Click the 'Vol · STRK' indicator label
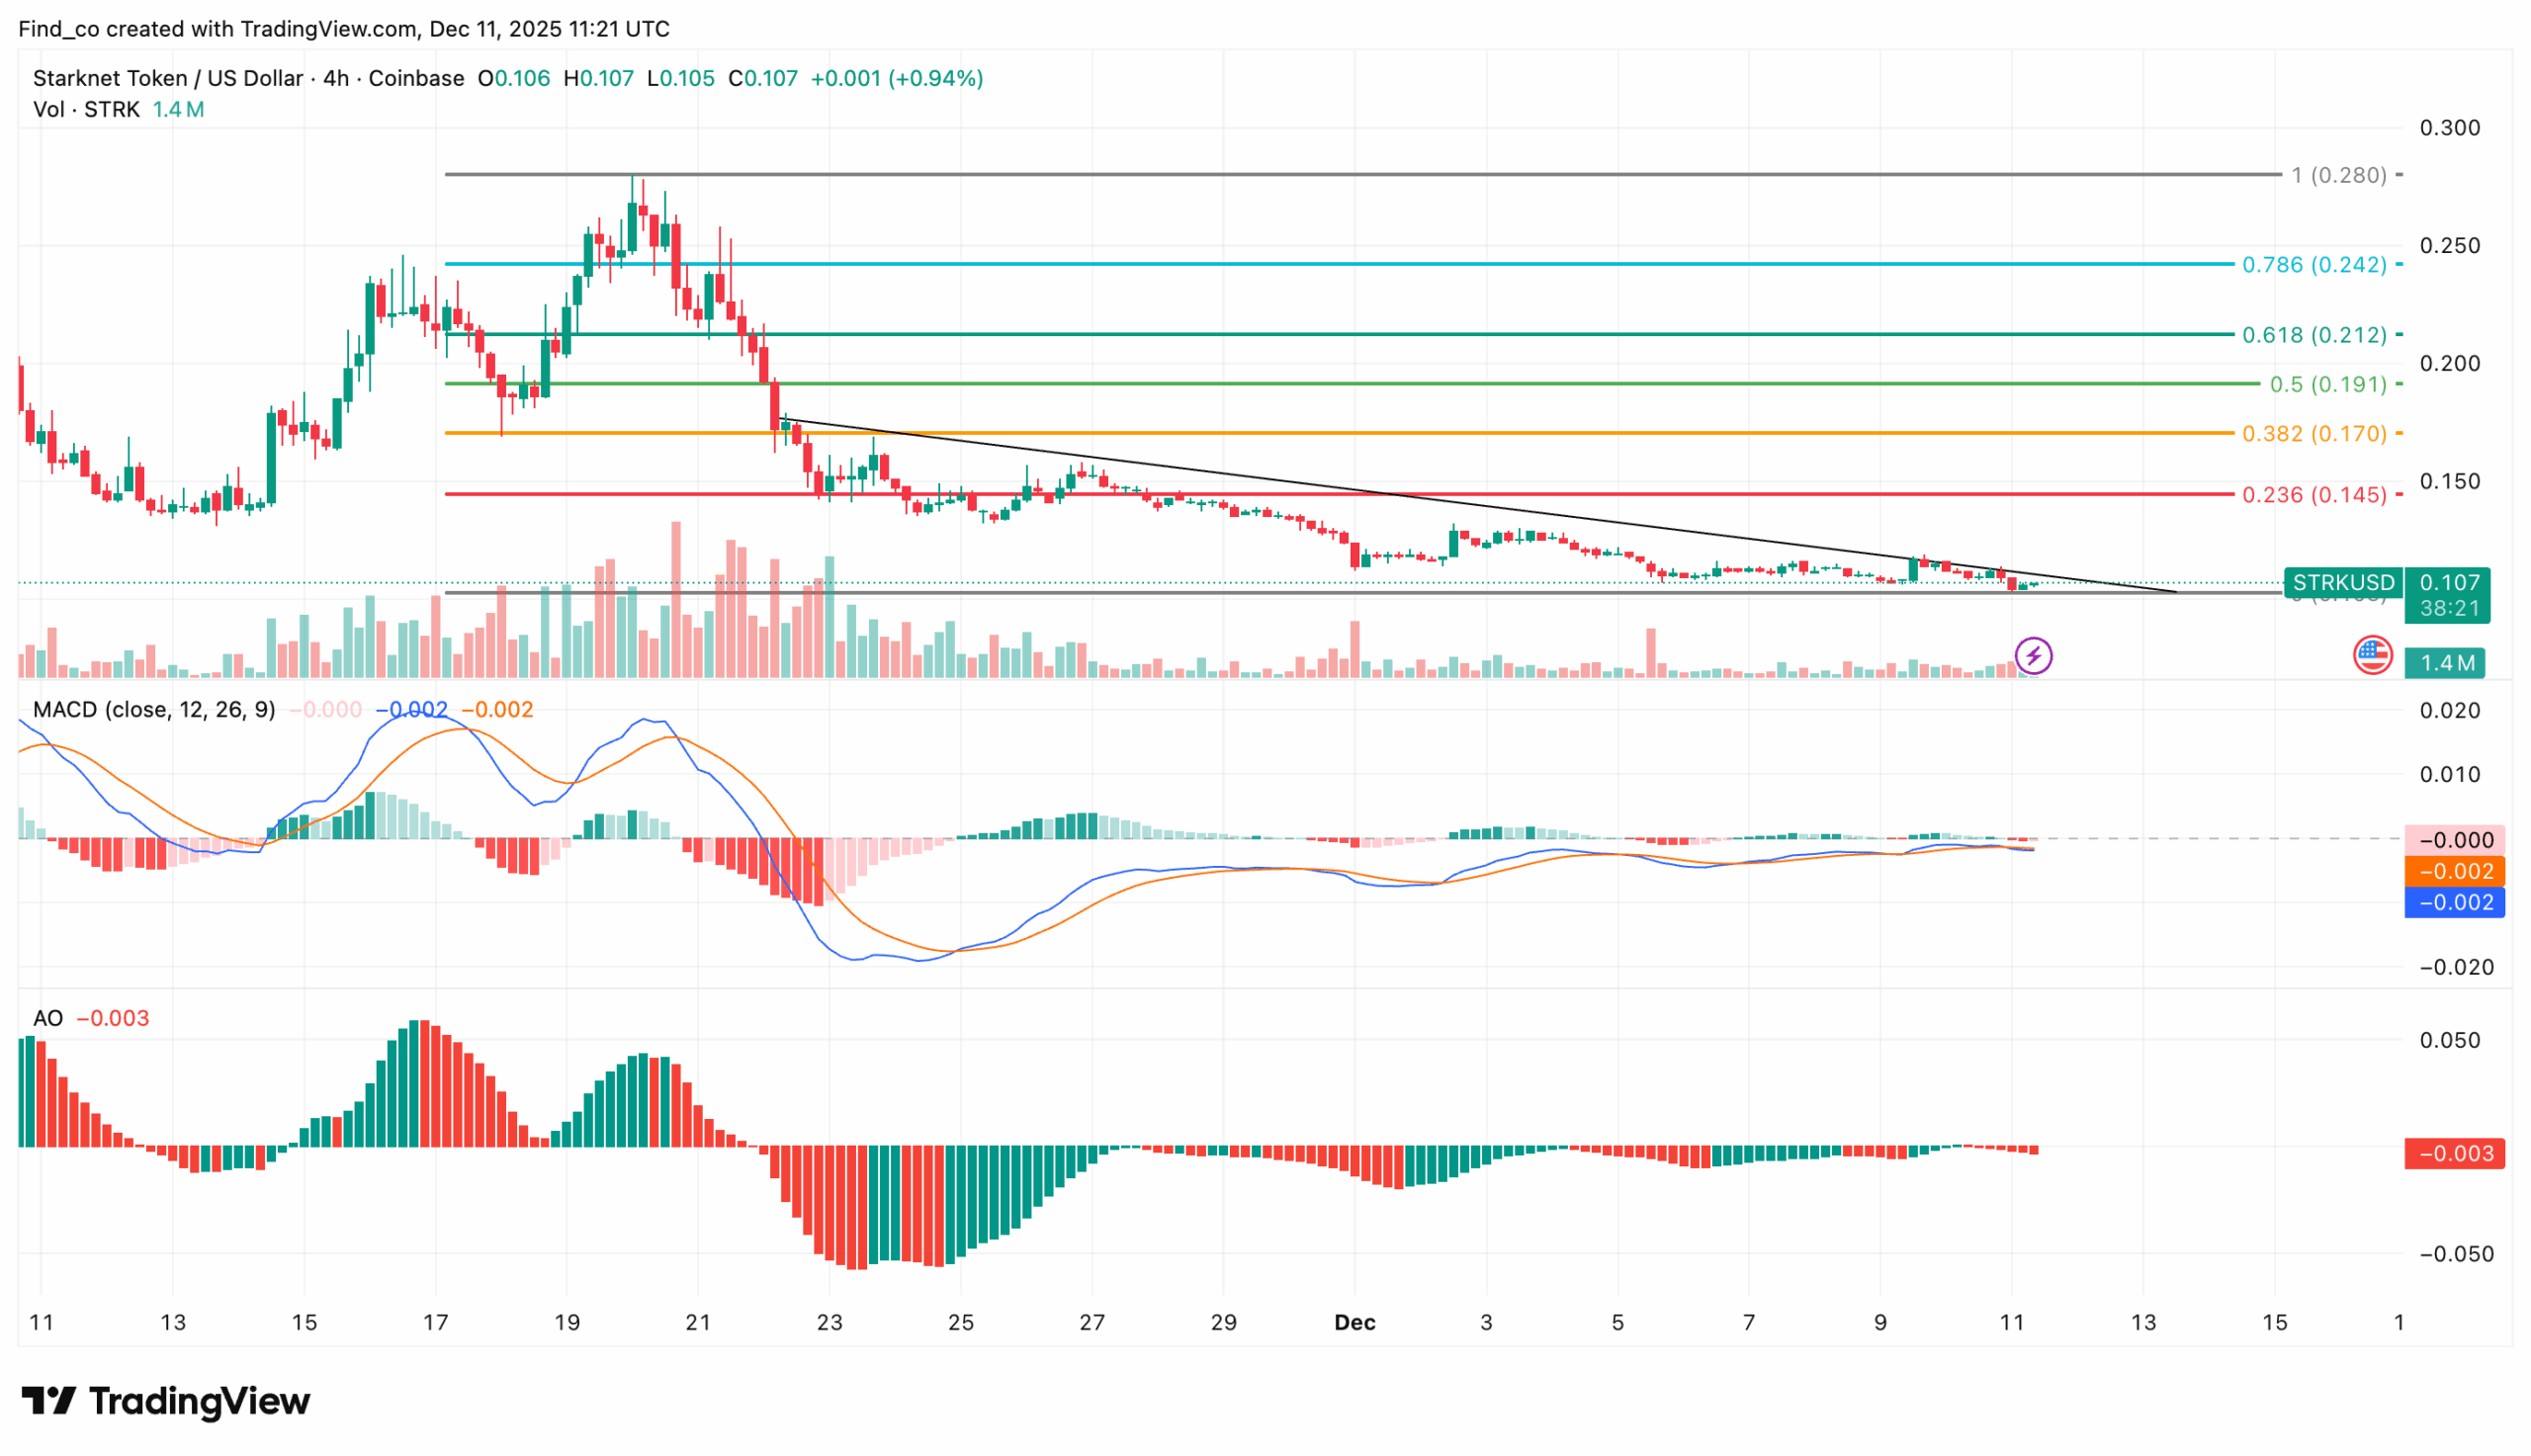Image resolution: width=2531 pixels, height=1456 pixels. 86,109
